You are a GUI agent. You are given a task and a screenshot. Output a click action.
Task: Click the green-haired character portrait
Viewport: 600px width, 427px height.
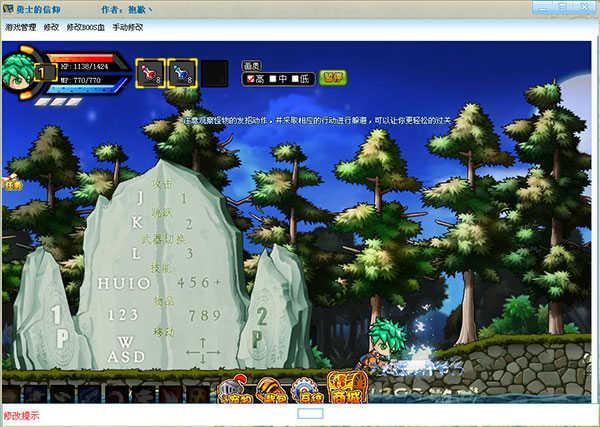pyautogui.click(x=17, y=73)
